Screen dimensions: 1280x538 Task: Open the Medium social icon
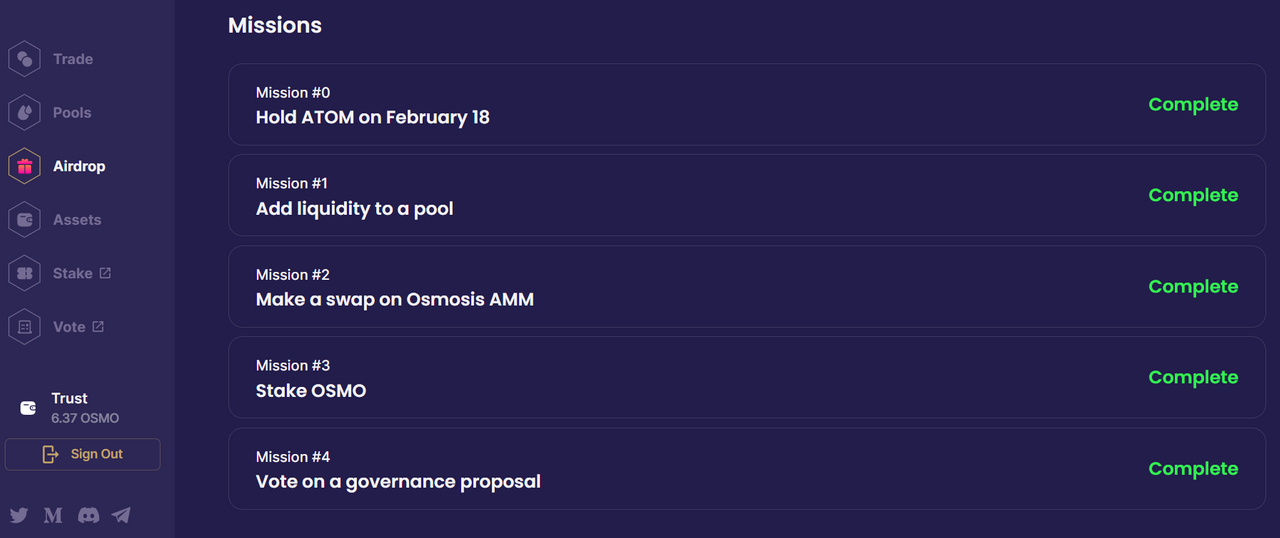click(53, 515)
